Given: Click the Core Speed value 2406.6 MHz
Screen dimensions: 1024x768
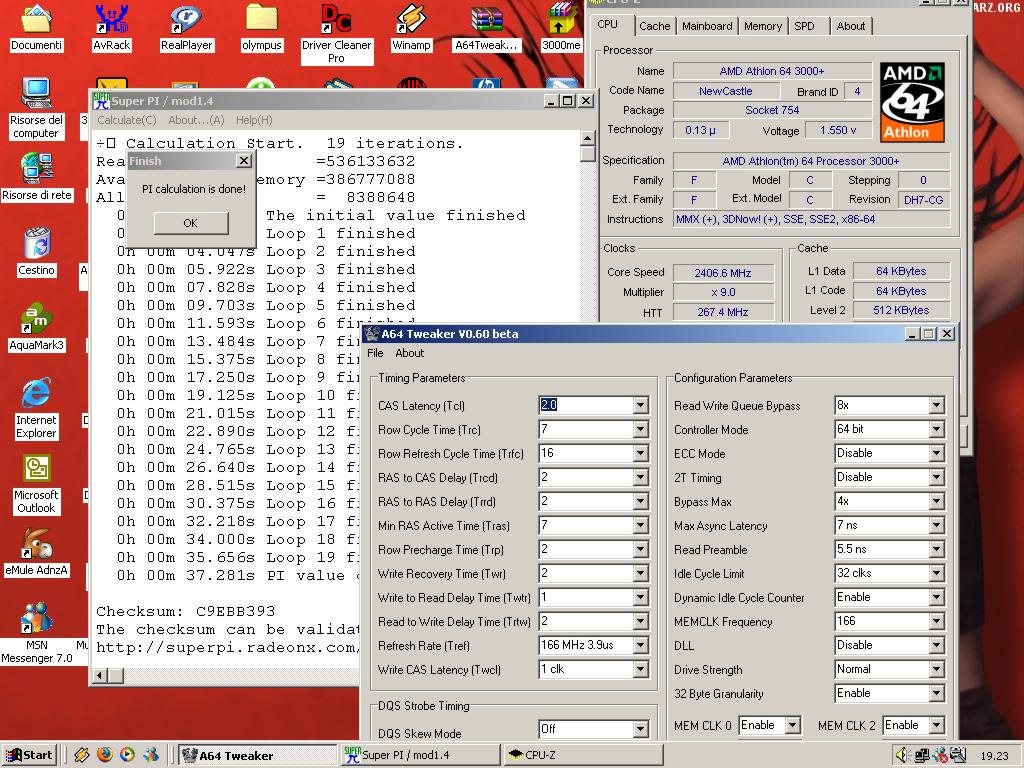Looking at the screenshot, I should (x=723, y=273).
